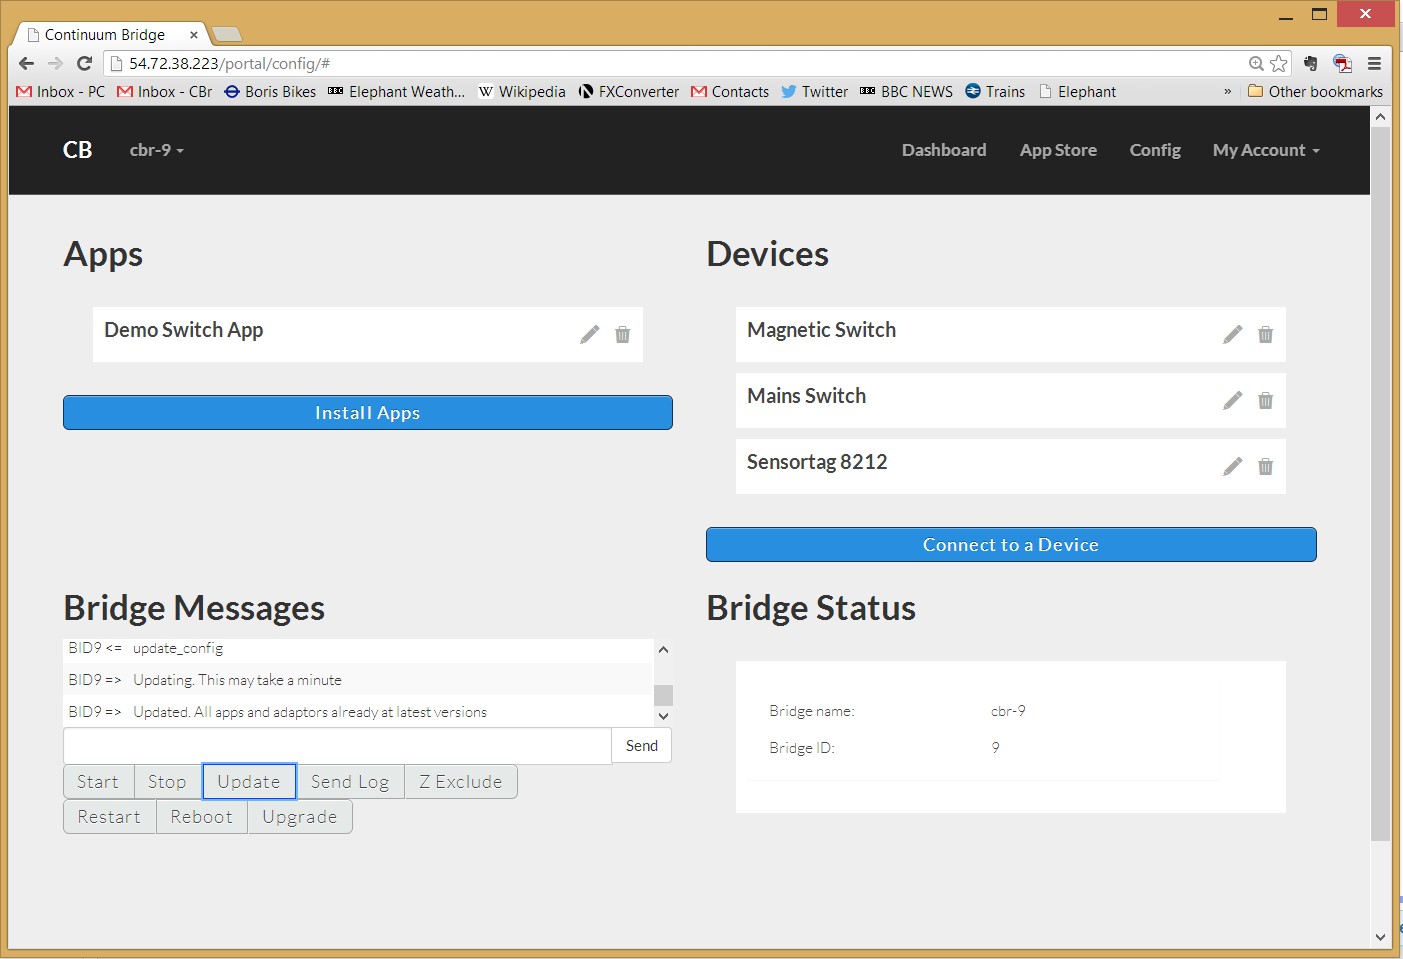Show hidden bookmarks with the chevron
Screen dimensions: 1403x959
(1228, 91)
